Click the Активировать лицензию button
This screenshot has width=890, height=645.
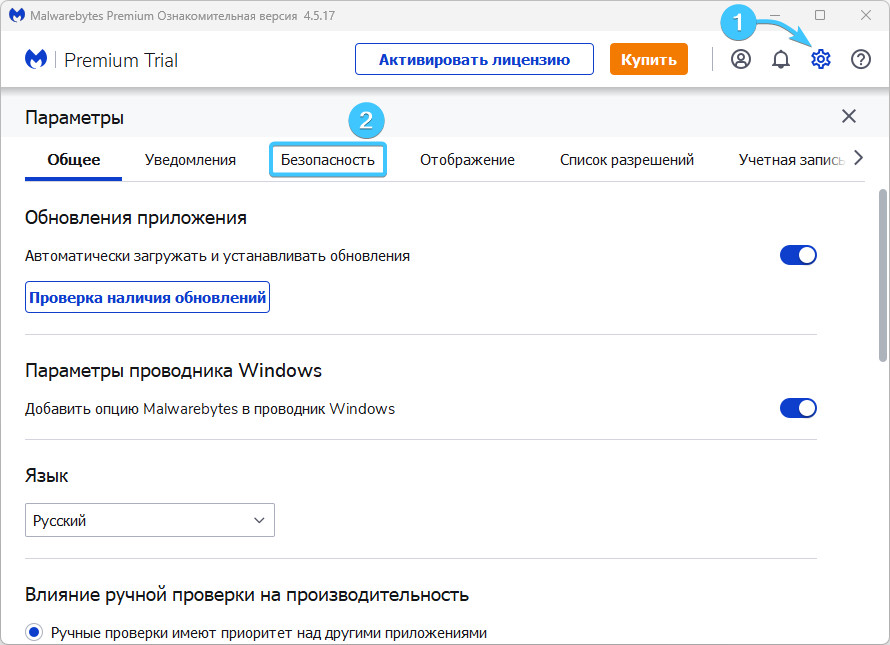coord(475,59)
